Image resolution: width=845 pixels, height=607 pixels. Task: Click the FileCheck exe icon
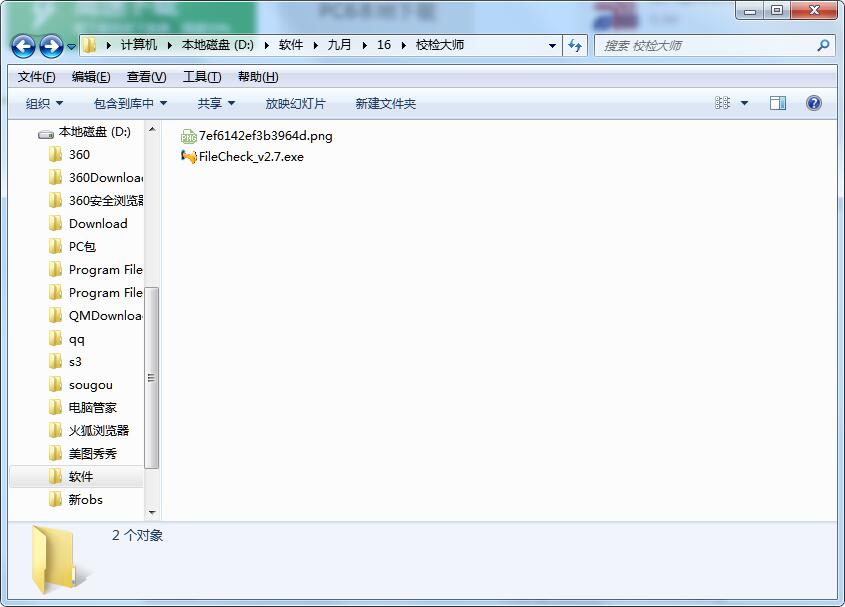tap(189, 157)
